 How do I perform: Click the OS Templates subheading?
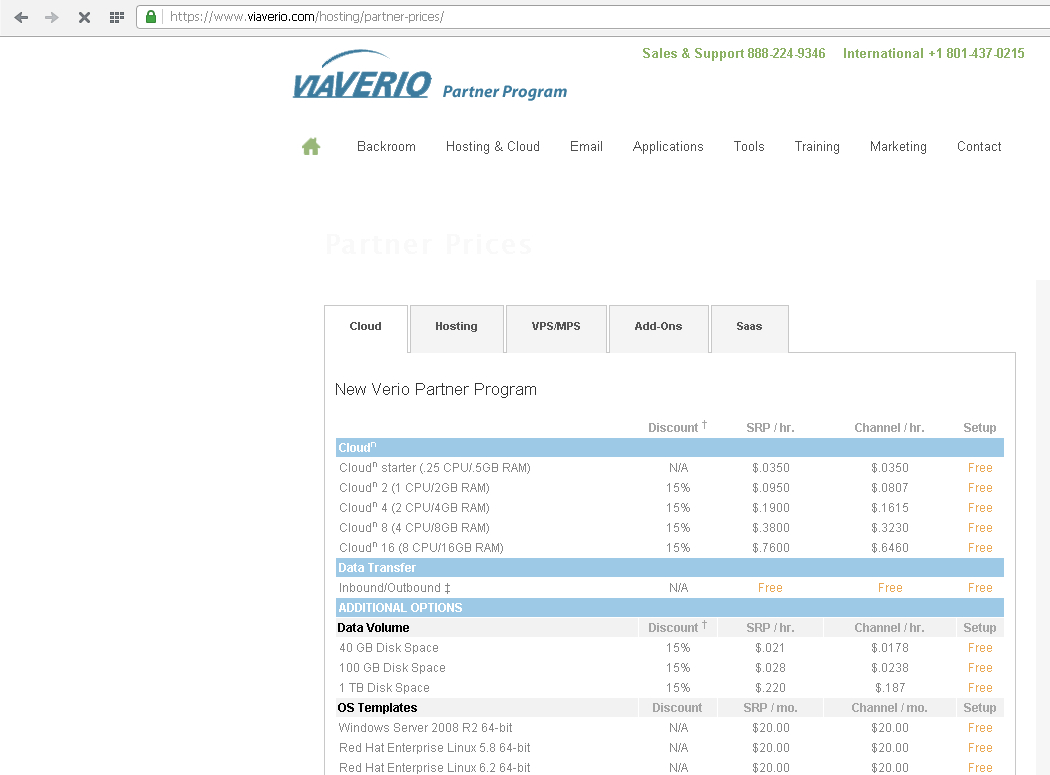[x=377, y=708]
